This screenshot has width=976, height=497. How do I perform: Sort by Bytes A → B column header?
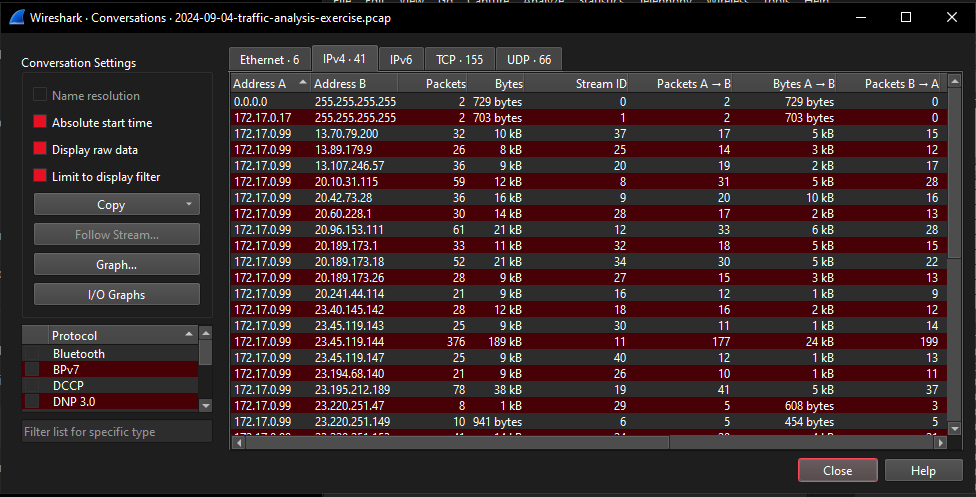[784, 83]
